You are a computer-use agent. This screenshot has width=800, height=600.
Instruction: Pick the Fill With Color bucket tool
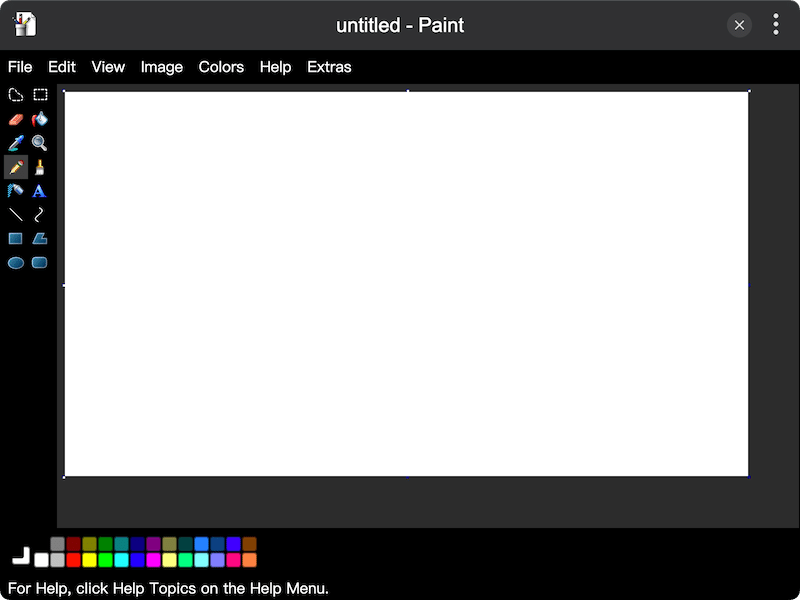(40, 119)
